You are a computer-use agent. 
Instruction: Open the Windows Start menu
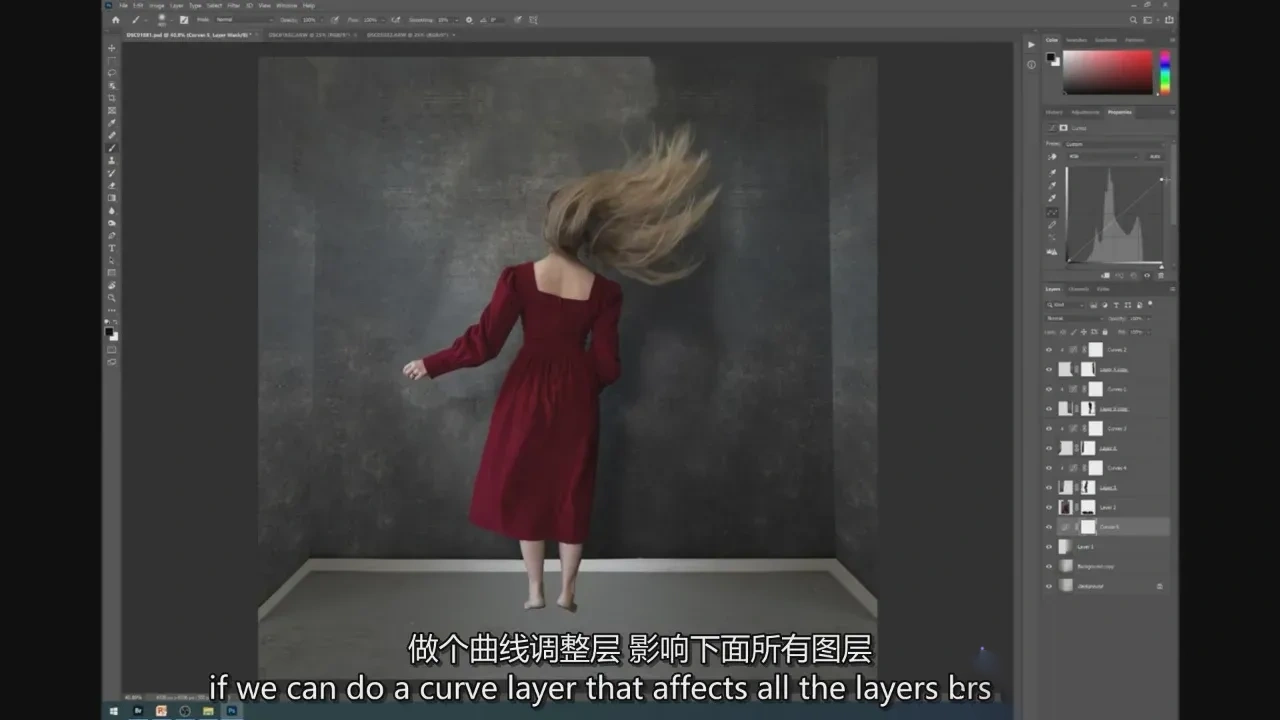(113, 711)
